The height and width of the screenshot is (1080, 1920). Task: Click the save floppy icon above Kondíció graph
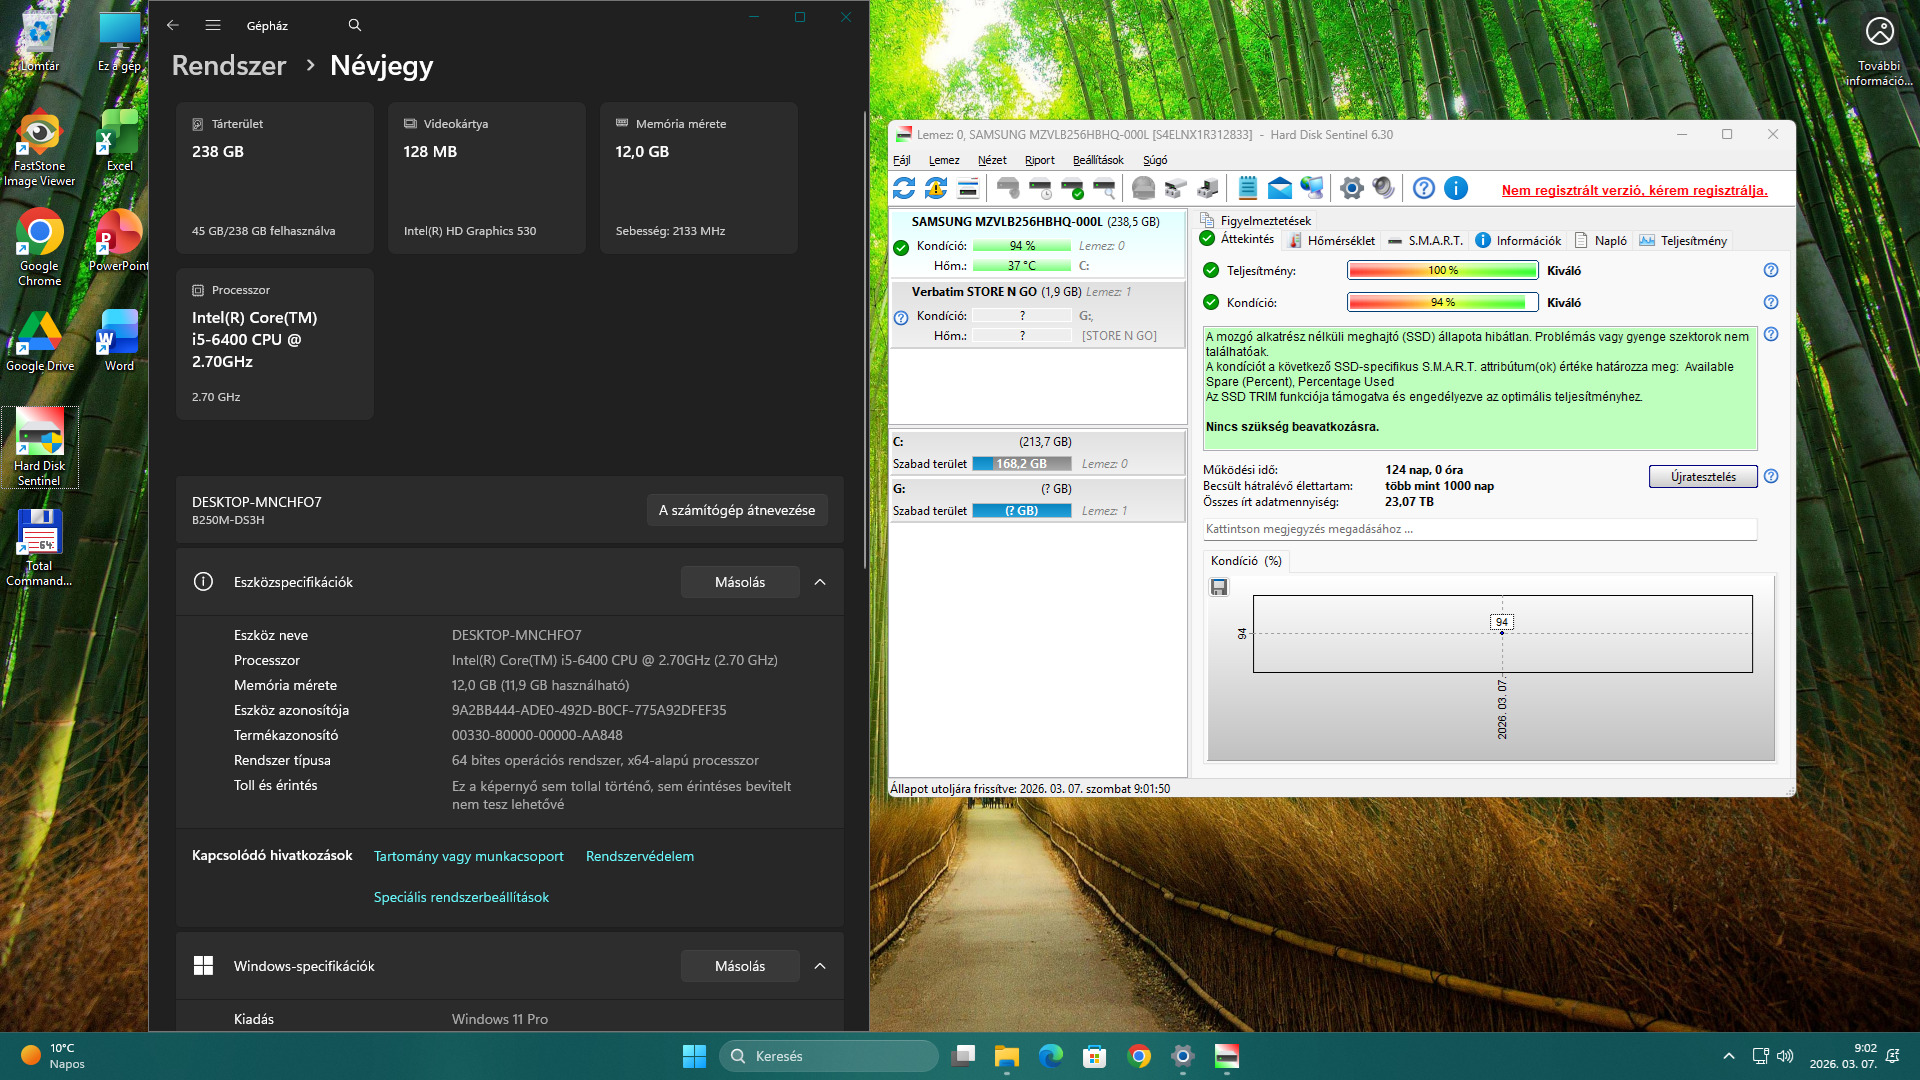[x=1219, y=588]
